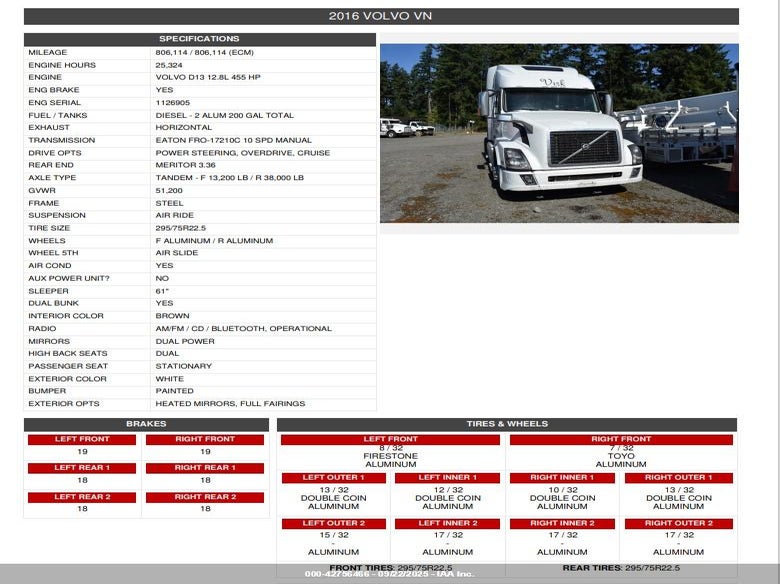Viewport: 780px width, 584px height.
Task: Click the RIGHT FRONT label under Brakes
Action: point(205,439)
